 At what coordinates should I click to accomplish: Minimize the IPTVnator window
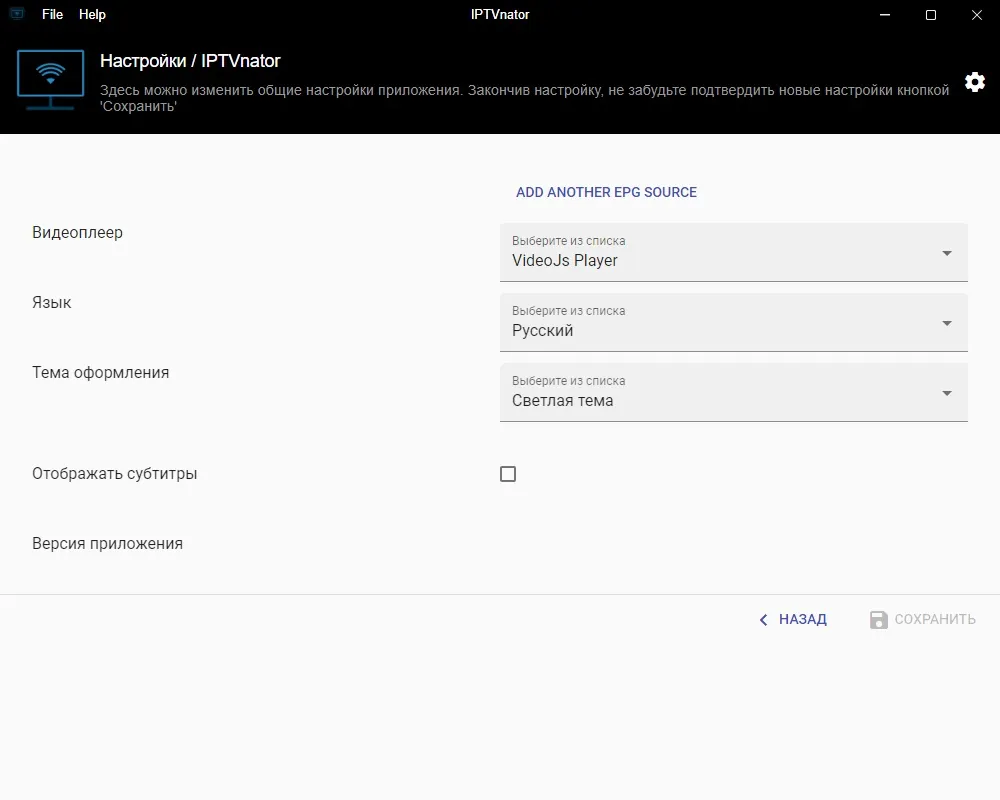pos(885,15)
